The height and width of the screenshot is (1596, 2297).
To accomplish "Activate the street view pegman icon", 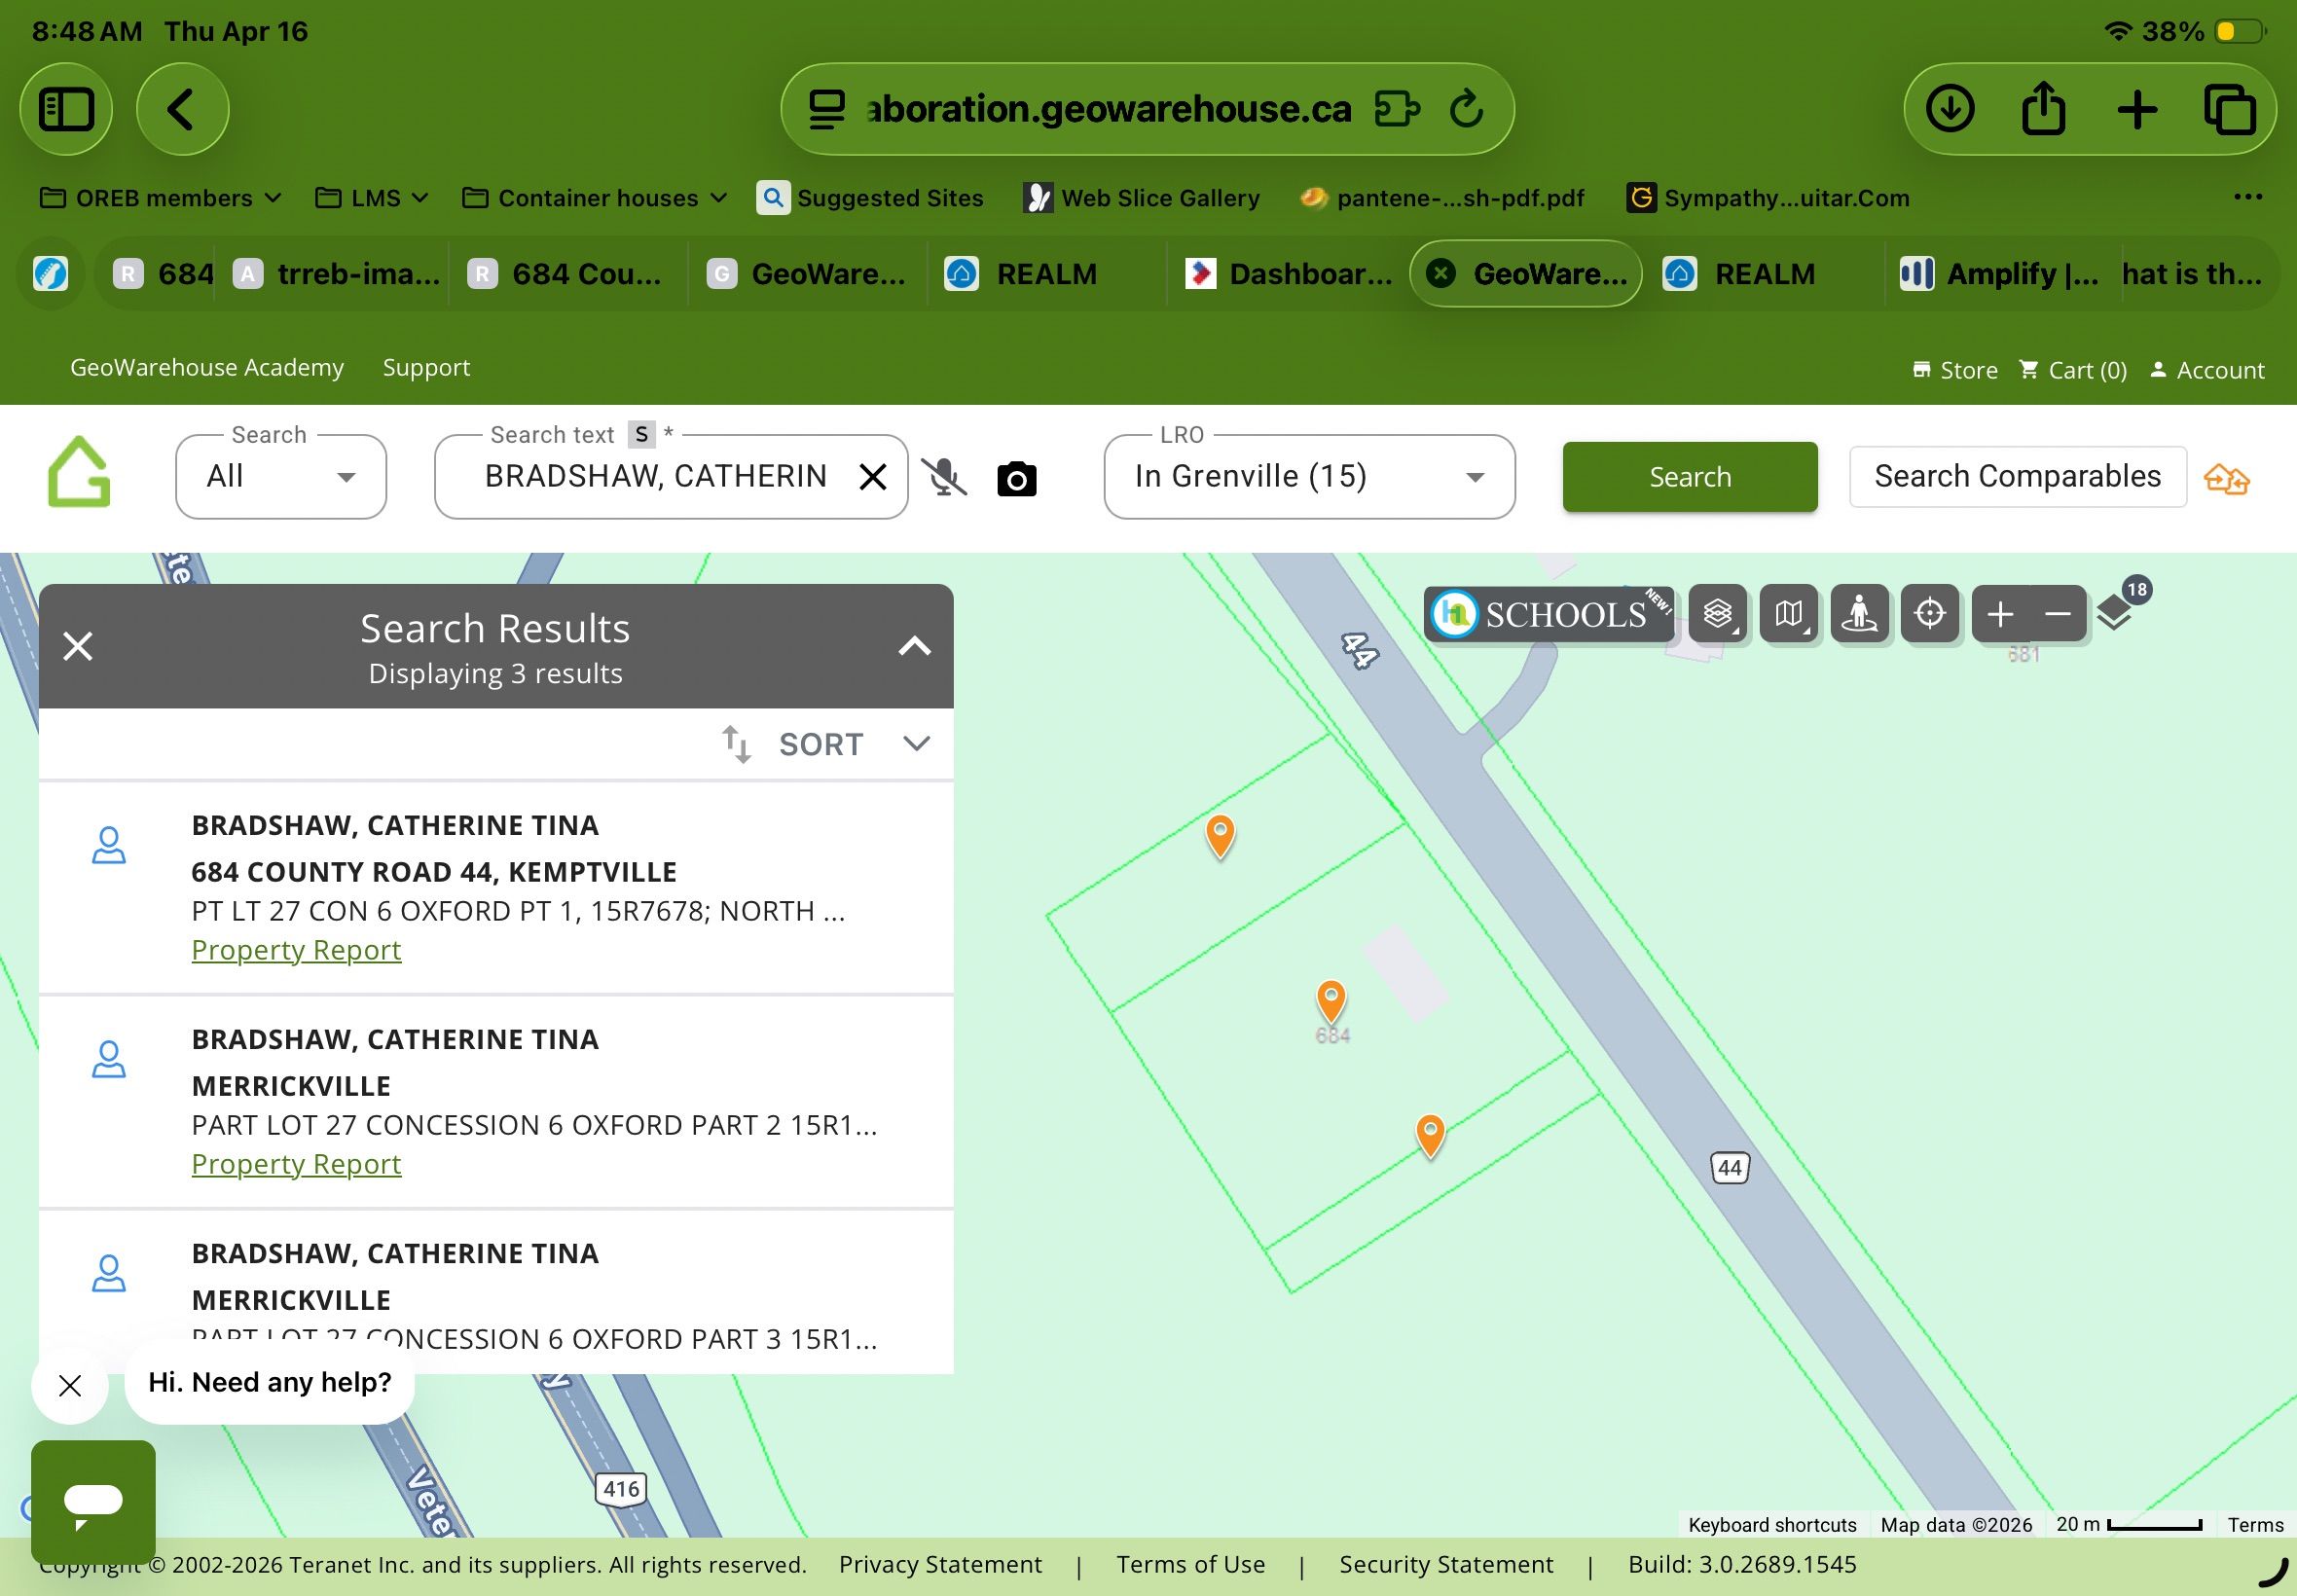I will (x=1859, y=613).
